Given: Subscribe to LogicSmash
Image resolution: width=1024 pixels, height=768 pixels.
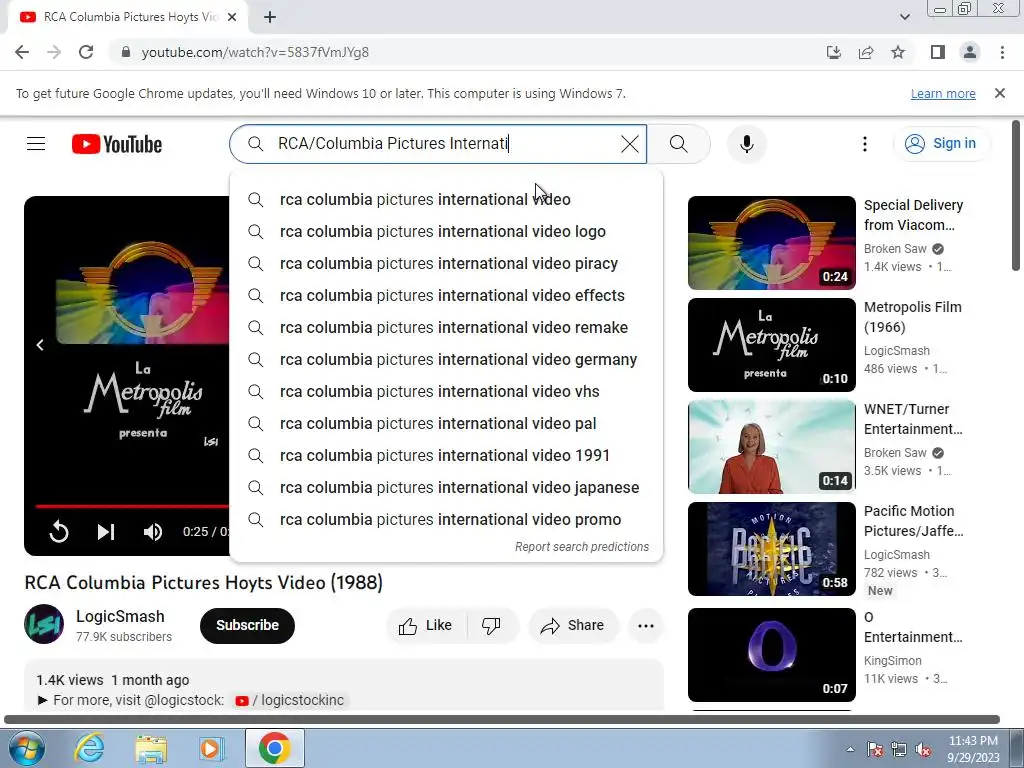Looking at the screenshot, I should point(248,626).
